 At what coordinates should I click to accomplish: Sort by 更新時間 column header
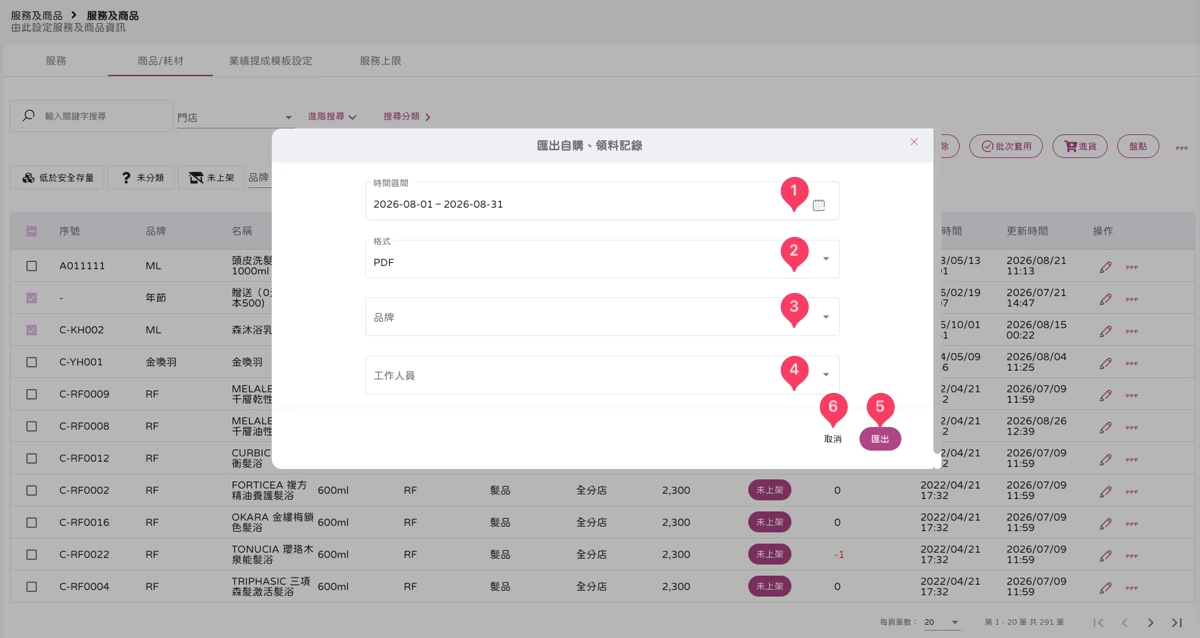click(x=1027, y=231)
